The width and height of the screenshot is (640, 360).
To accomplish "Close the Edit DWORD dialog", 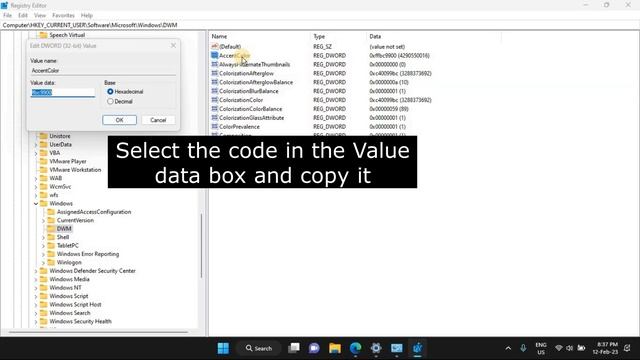I will coord(173,45).
